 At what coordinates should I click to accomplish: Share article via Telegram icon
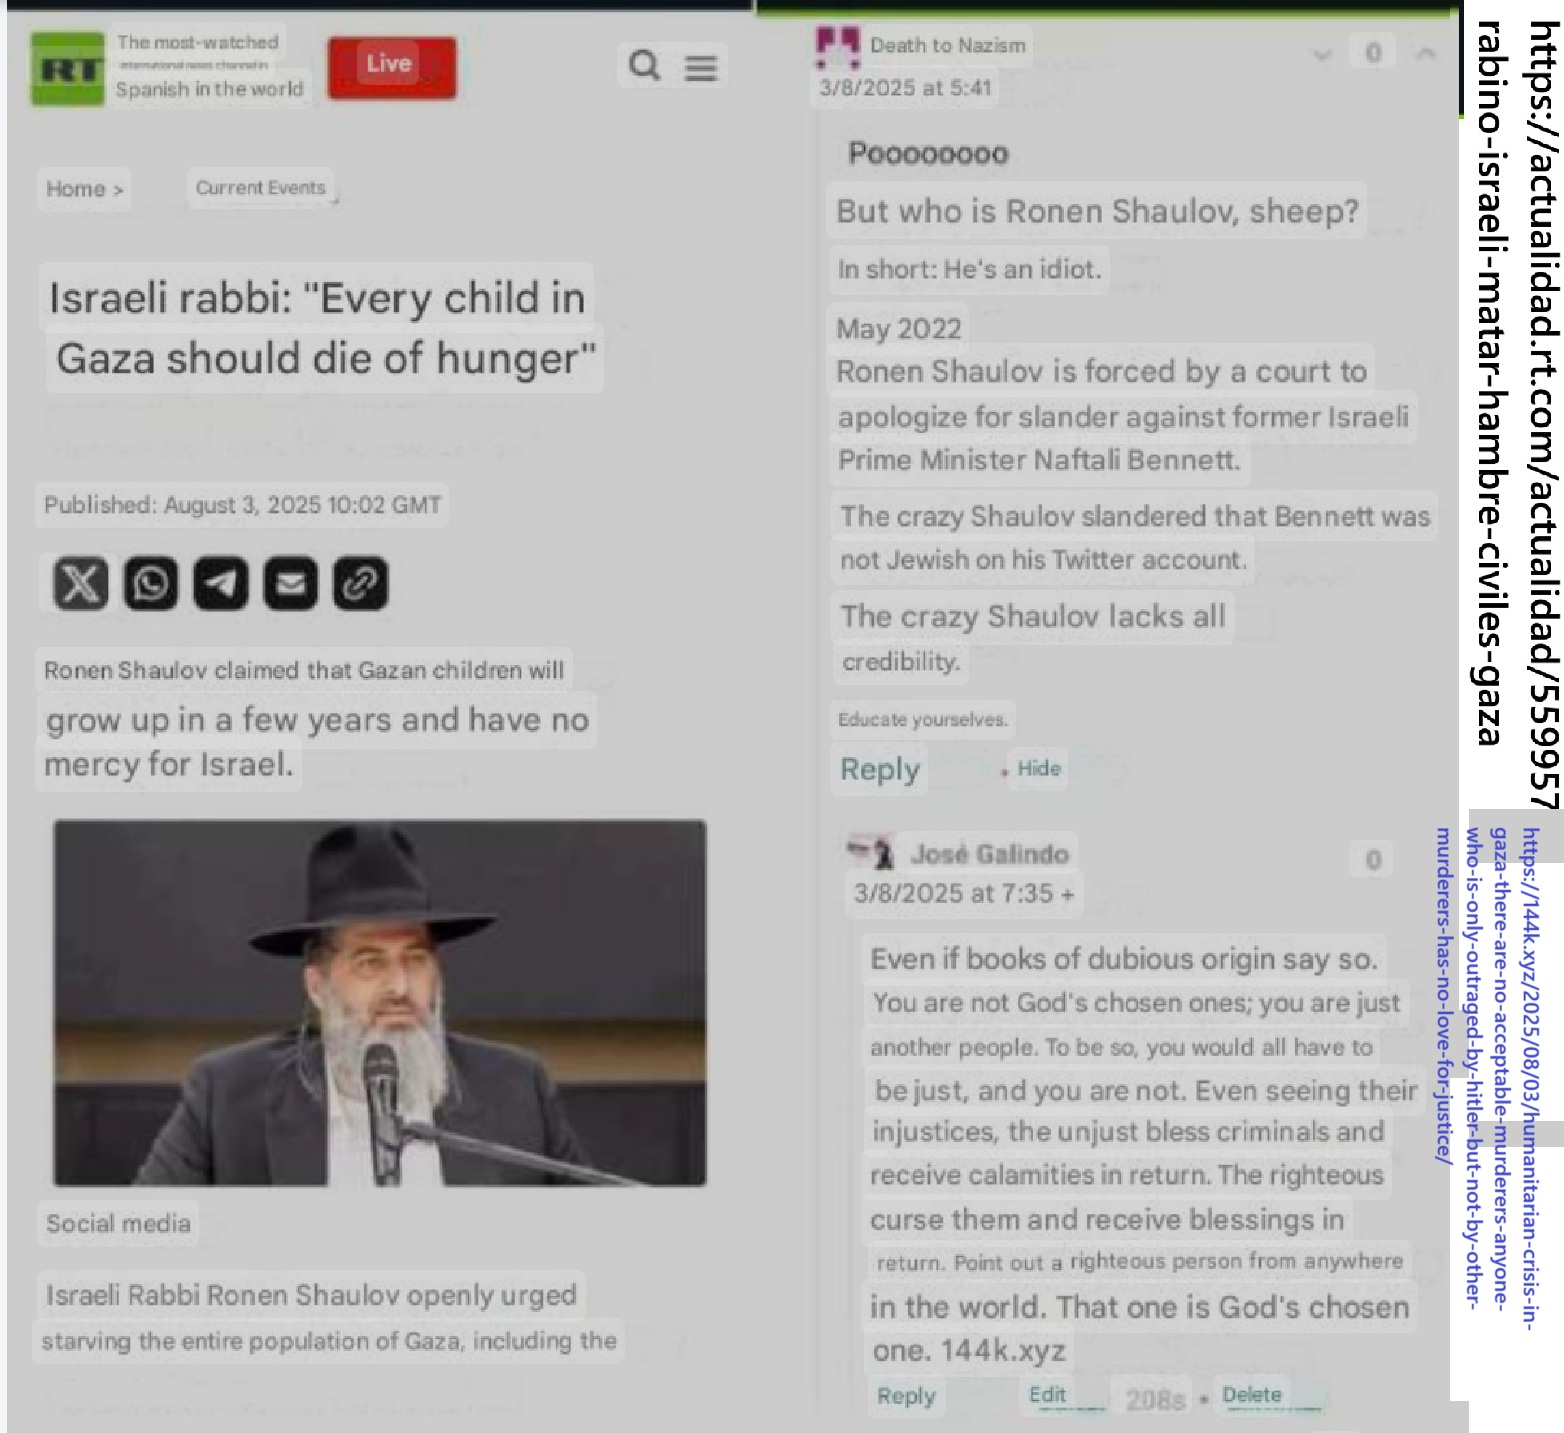tap(220, 583)
